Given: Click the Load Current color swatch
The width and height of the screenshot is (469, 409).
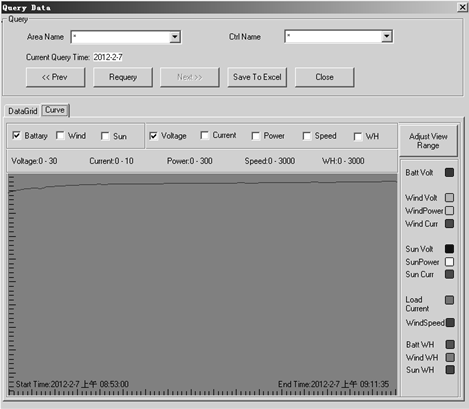Looking at the screenshot, I should point(449,300).
